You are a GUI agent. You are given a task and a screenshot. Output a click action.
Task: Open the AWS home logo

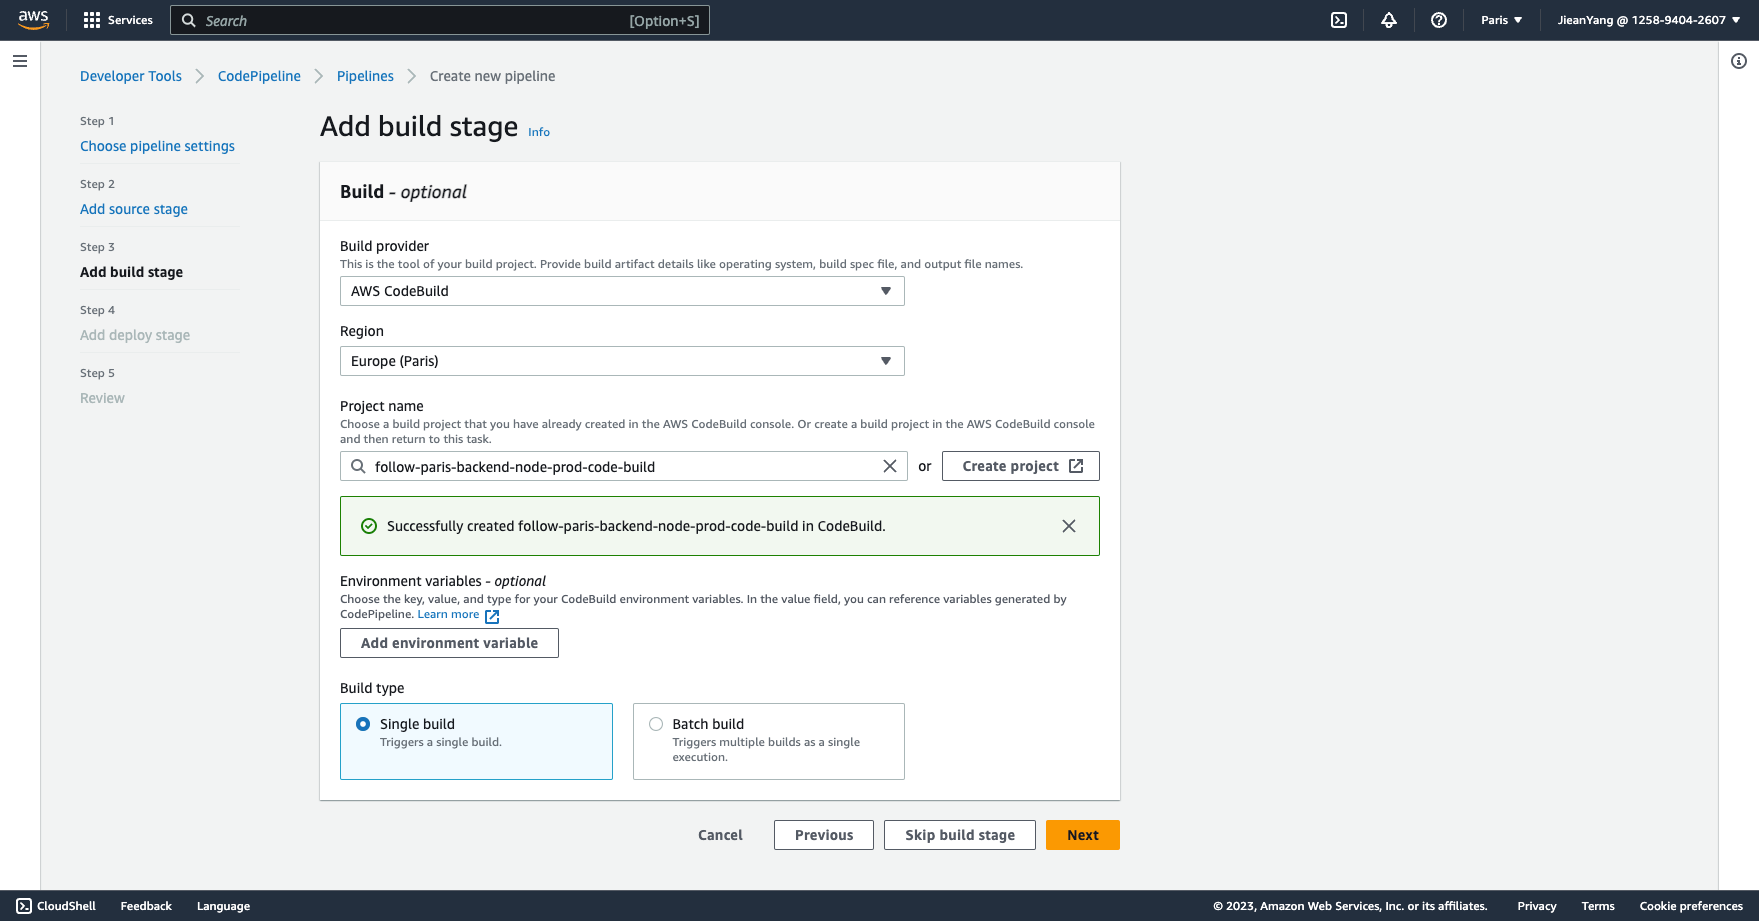[33, 20]
